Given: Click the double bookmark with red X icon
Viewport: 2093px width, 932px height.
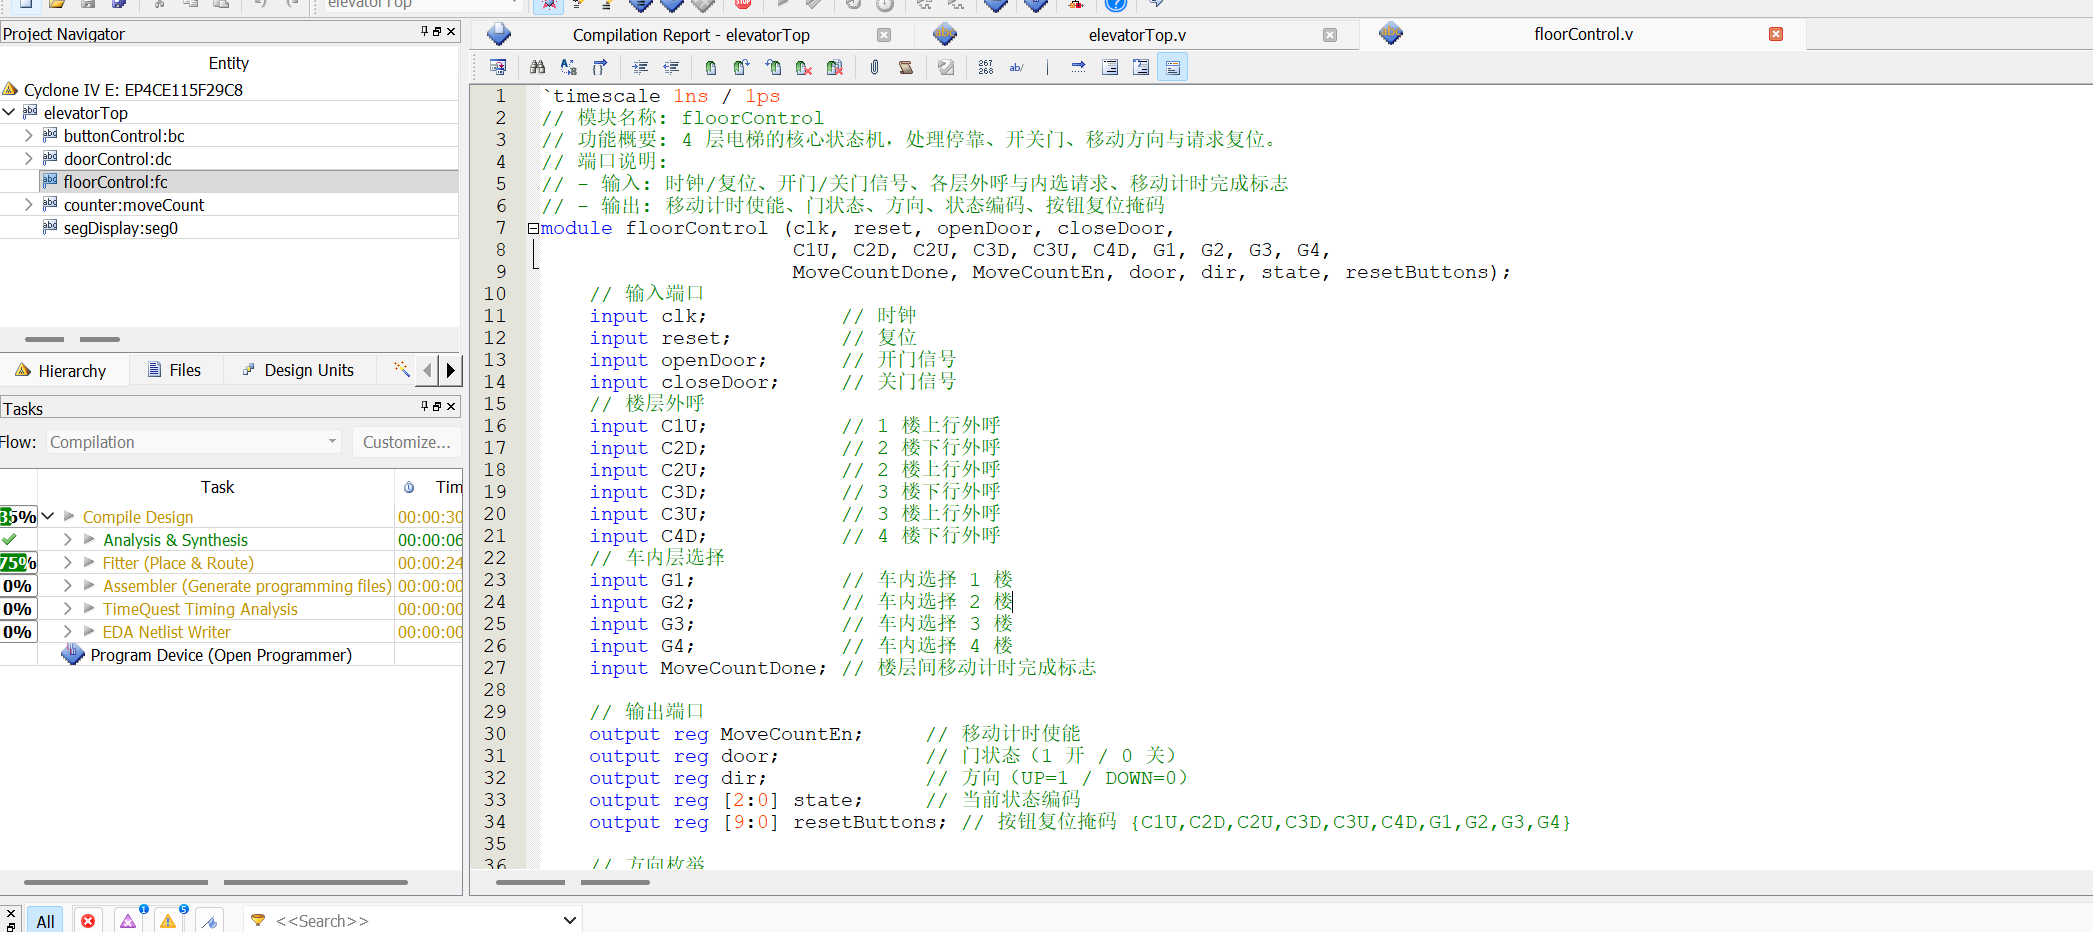Looking at the screenshot, I should click(x=835, y=67).
